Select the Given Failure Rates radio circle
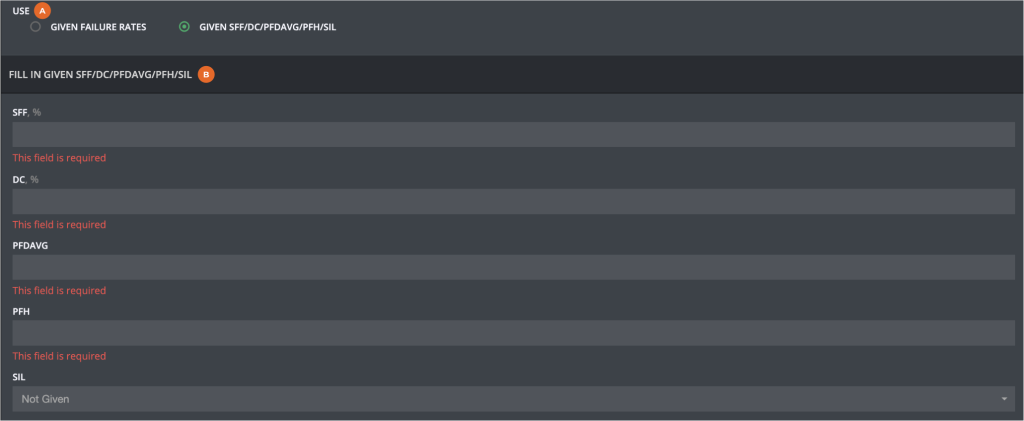The height and width of the screenshot is (421, 1024). pos(36,27)
